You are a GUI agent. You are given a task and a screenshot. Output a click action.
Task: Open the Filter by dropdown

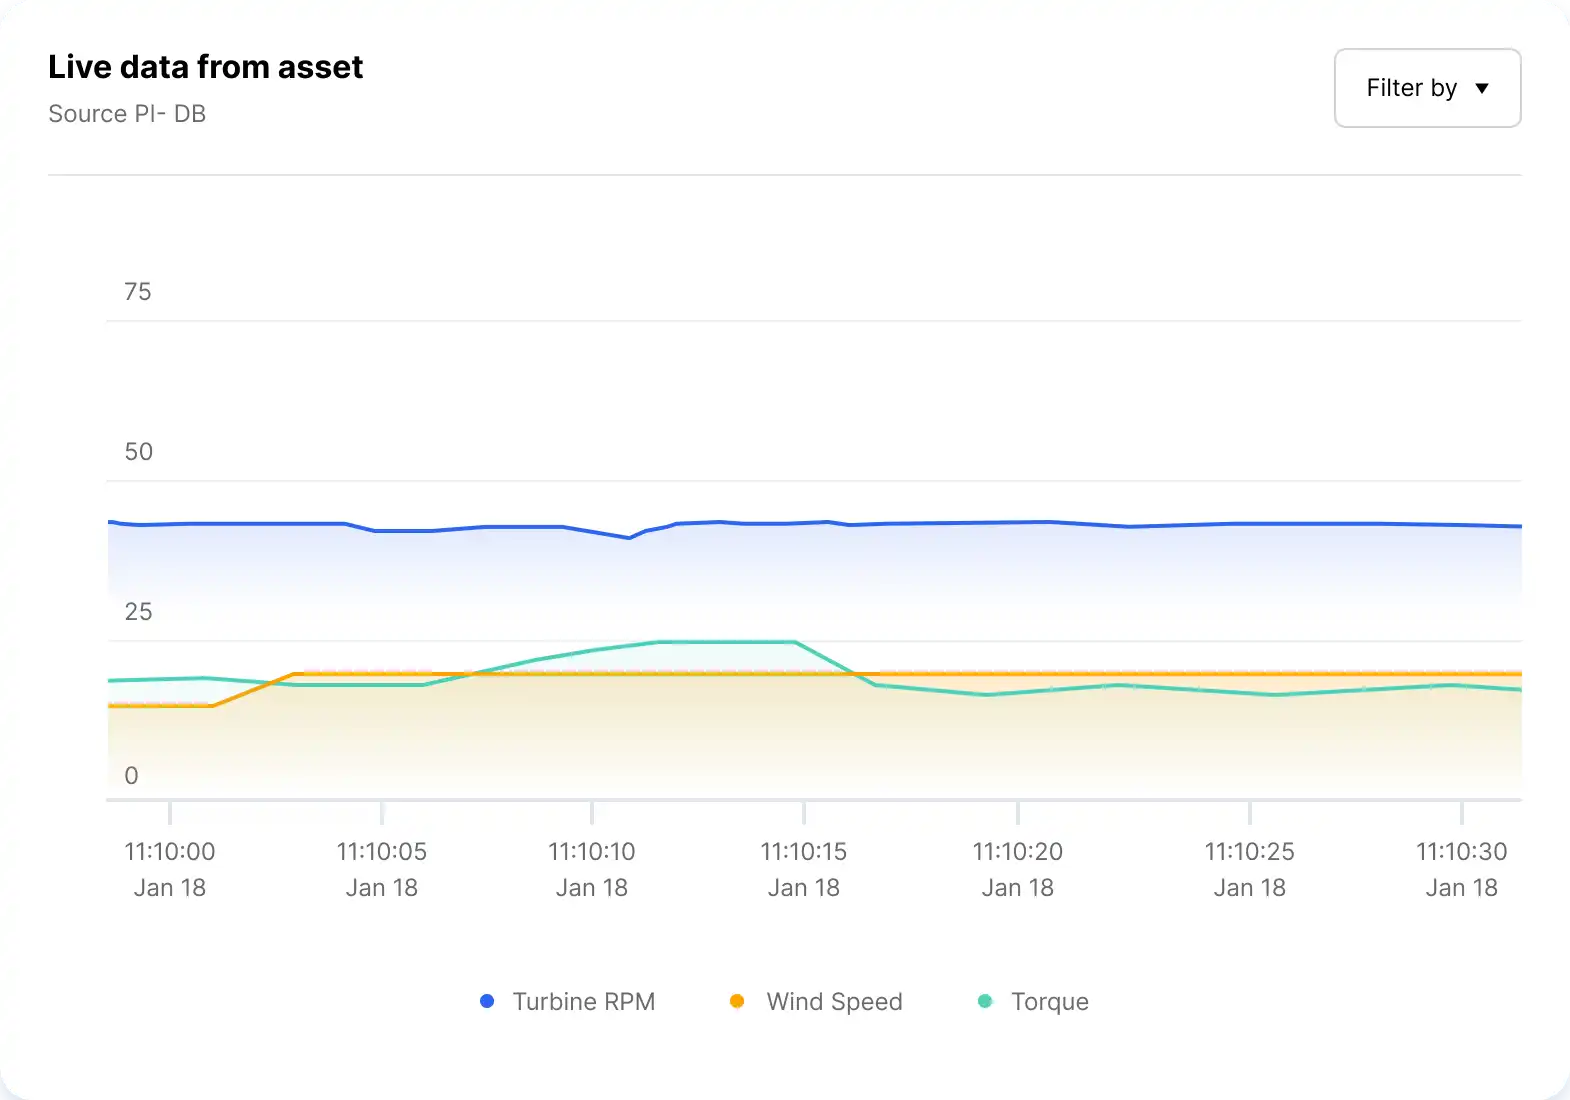1426,88
